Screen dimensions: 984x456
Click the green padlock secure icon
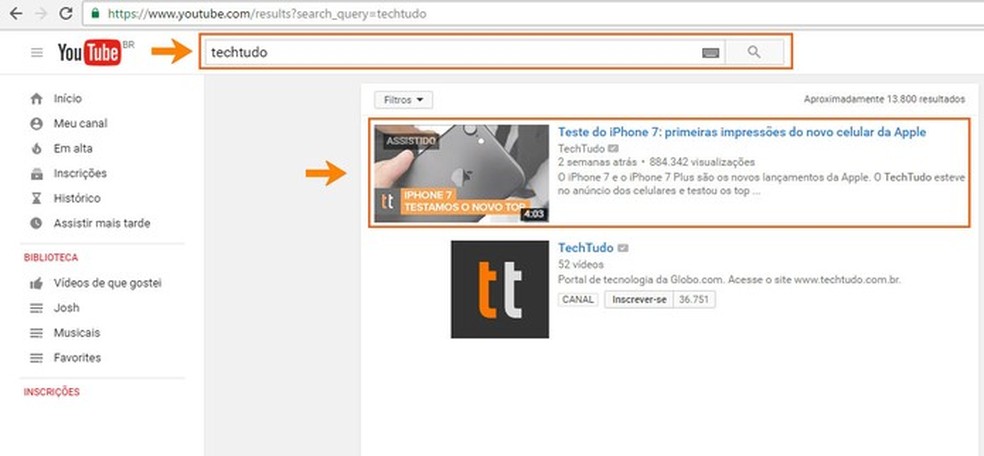pos(95,13)
